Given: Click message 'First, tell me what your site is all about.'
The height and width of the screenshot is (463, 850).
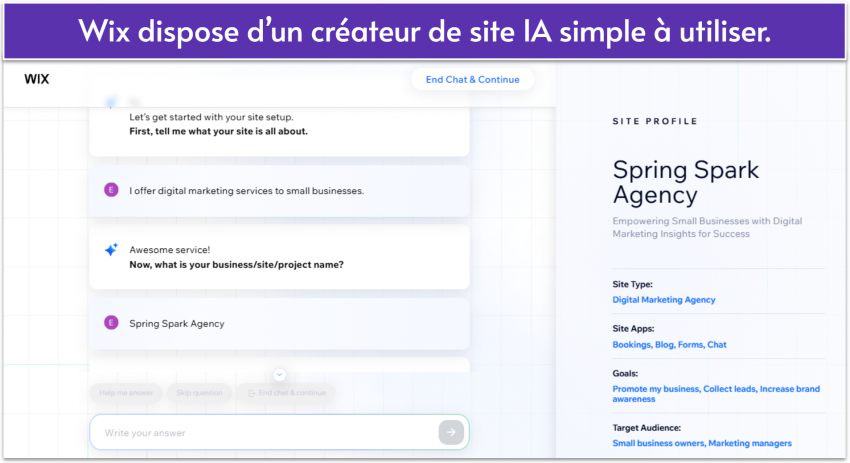Looking at the screenshot, I should click(x=218, y=131).
